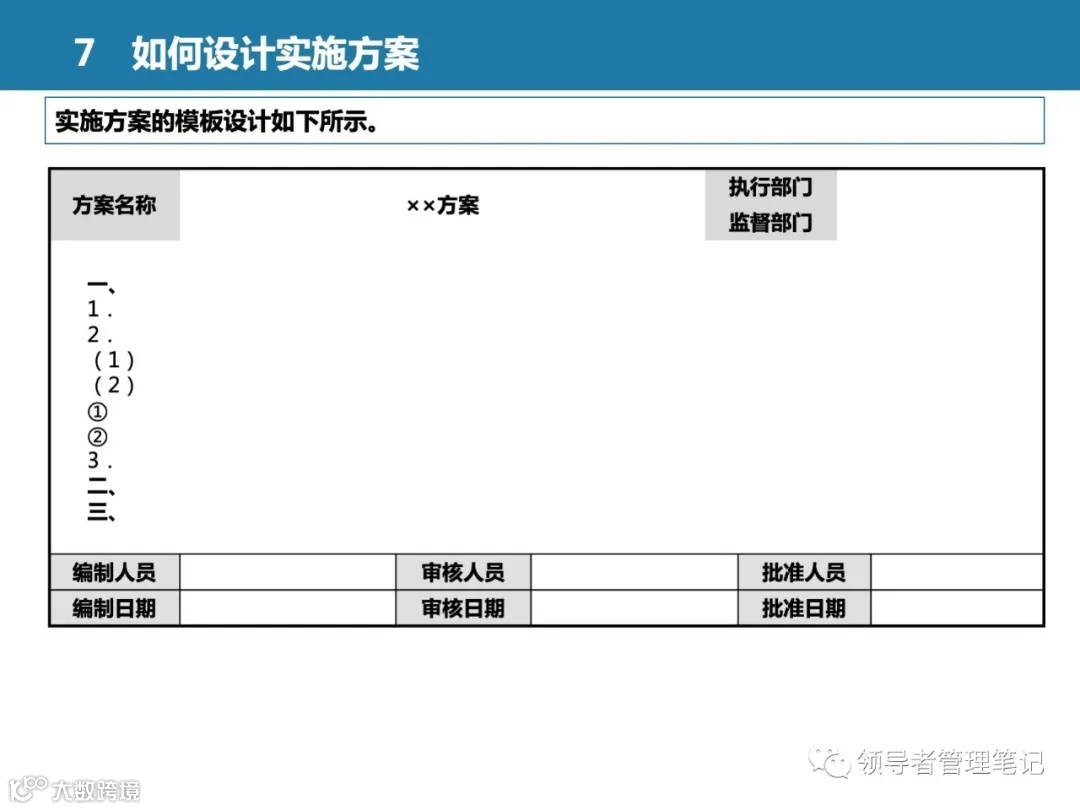Click outline item 二、
The height and width of the screenshot is (810, 1080).
pos(99,485)
